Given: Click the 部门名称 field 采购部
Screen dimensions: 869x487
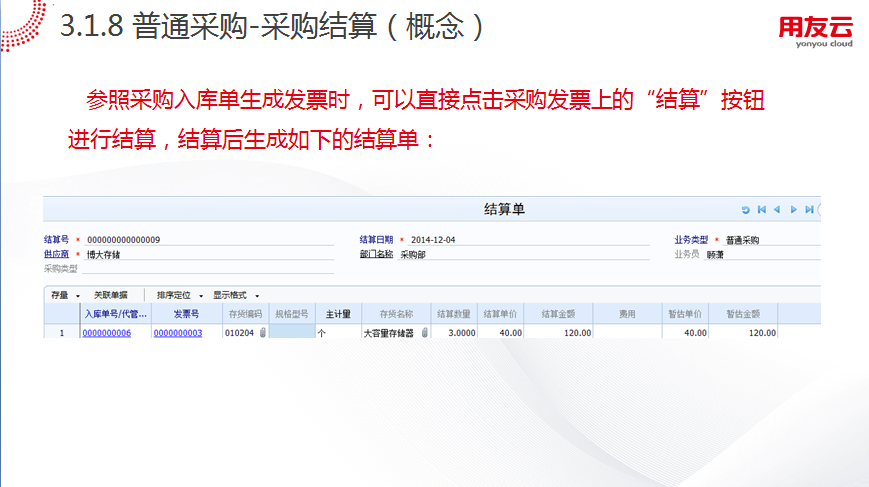Looking at the screenshot, I should [524, 254].
